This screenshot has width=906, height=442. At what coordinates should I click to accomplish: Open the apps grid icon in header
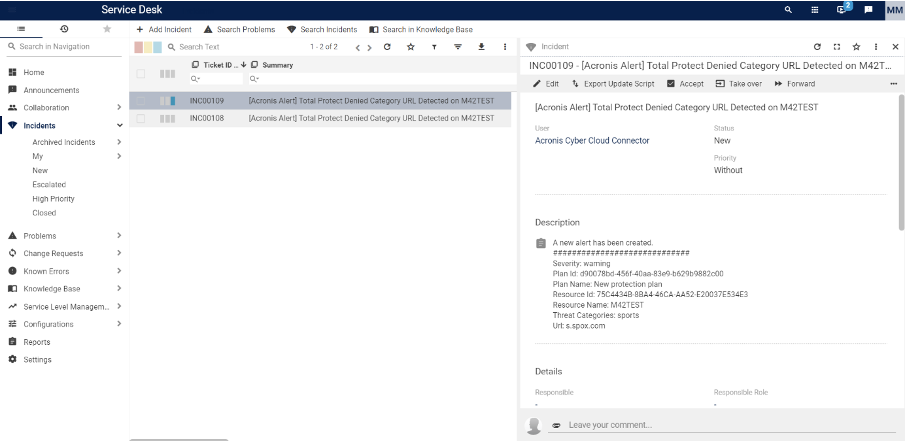(x=815, y=10)
